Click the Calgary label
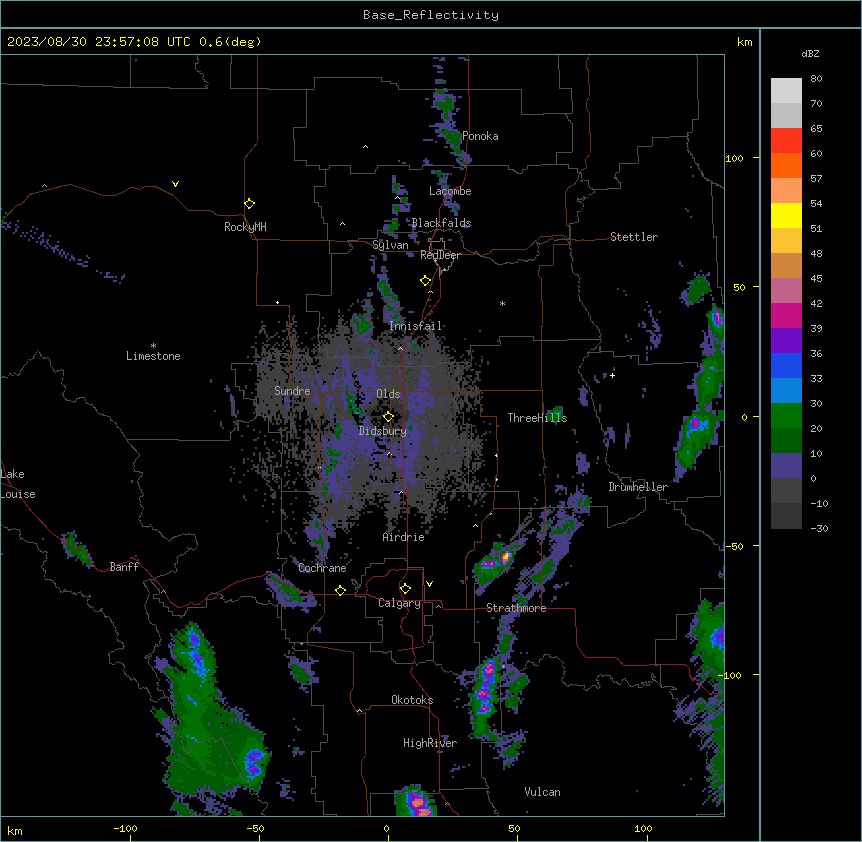 tap(399, 603)
